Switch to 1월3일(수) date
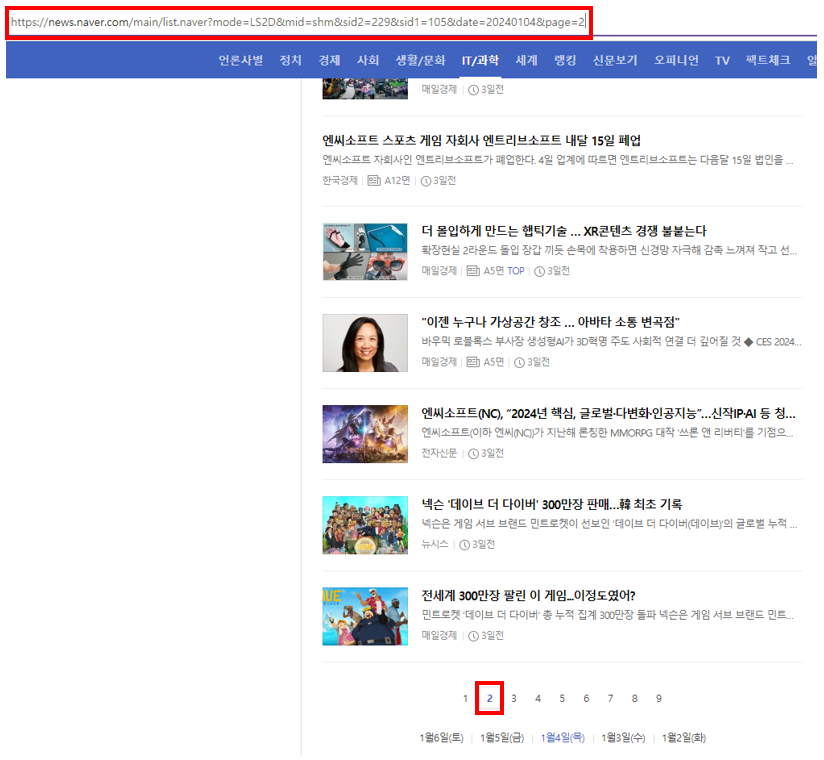Viewport: 824px width, 760px height. [623, 738]
